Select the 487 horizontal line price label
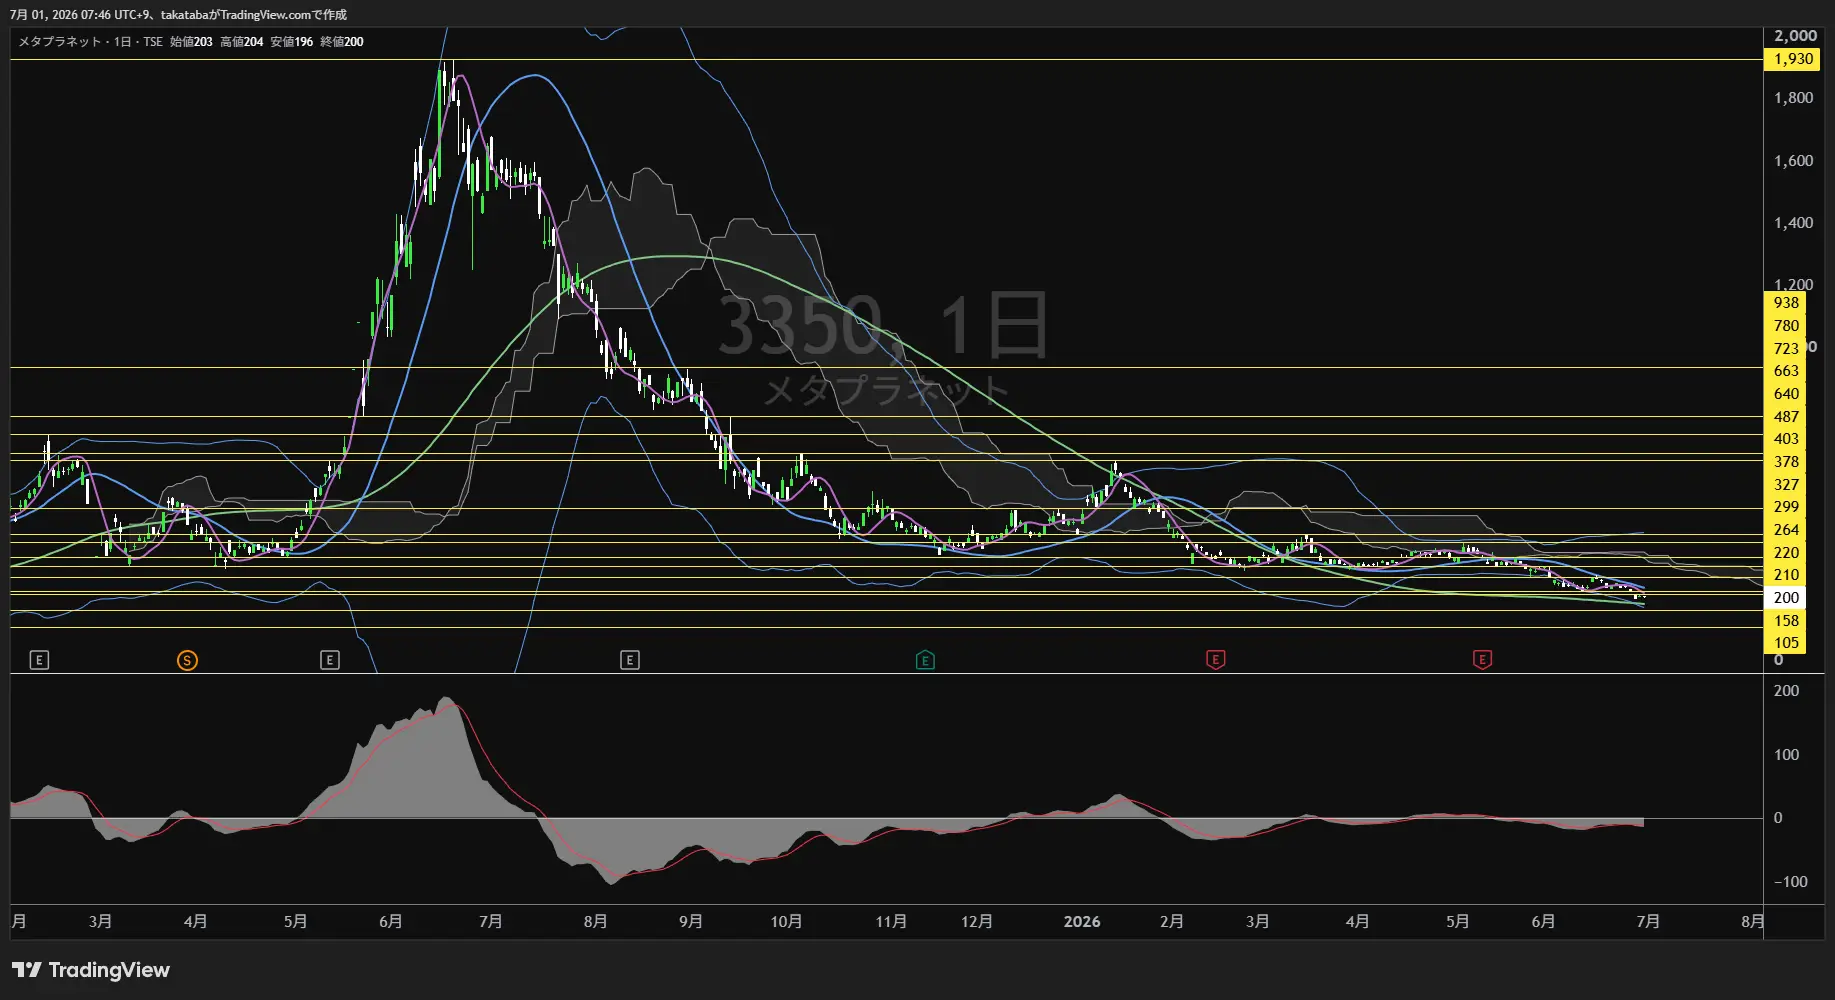 tap(1785, 417)
